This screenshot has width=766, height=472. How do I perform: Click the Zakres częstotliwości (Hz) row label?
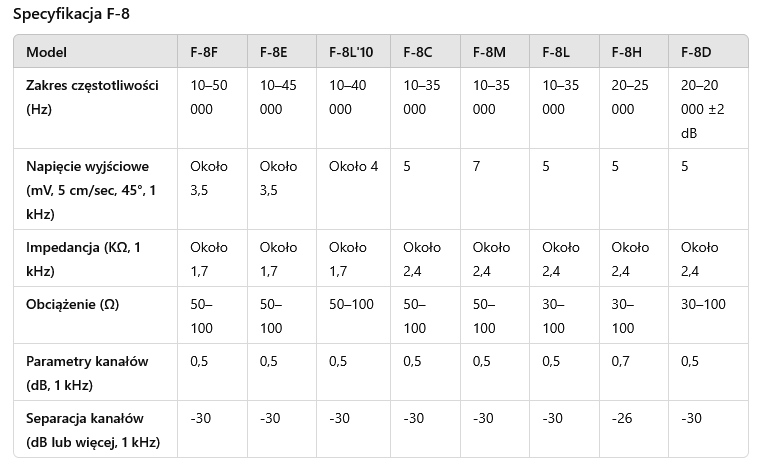(92, 97)
